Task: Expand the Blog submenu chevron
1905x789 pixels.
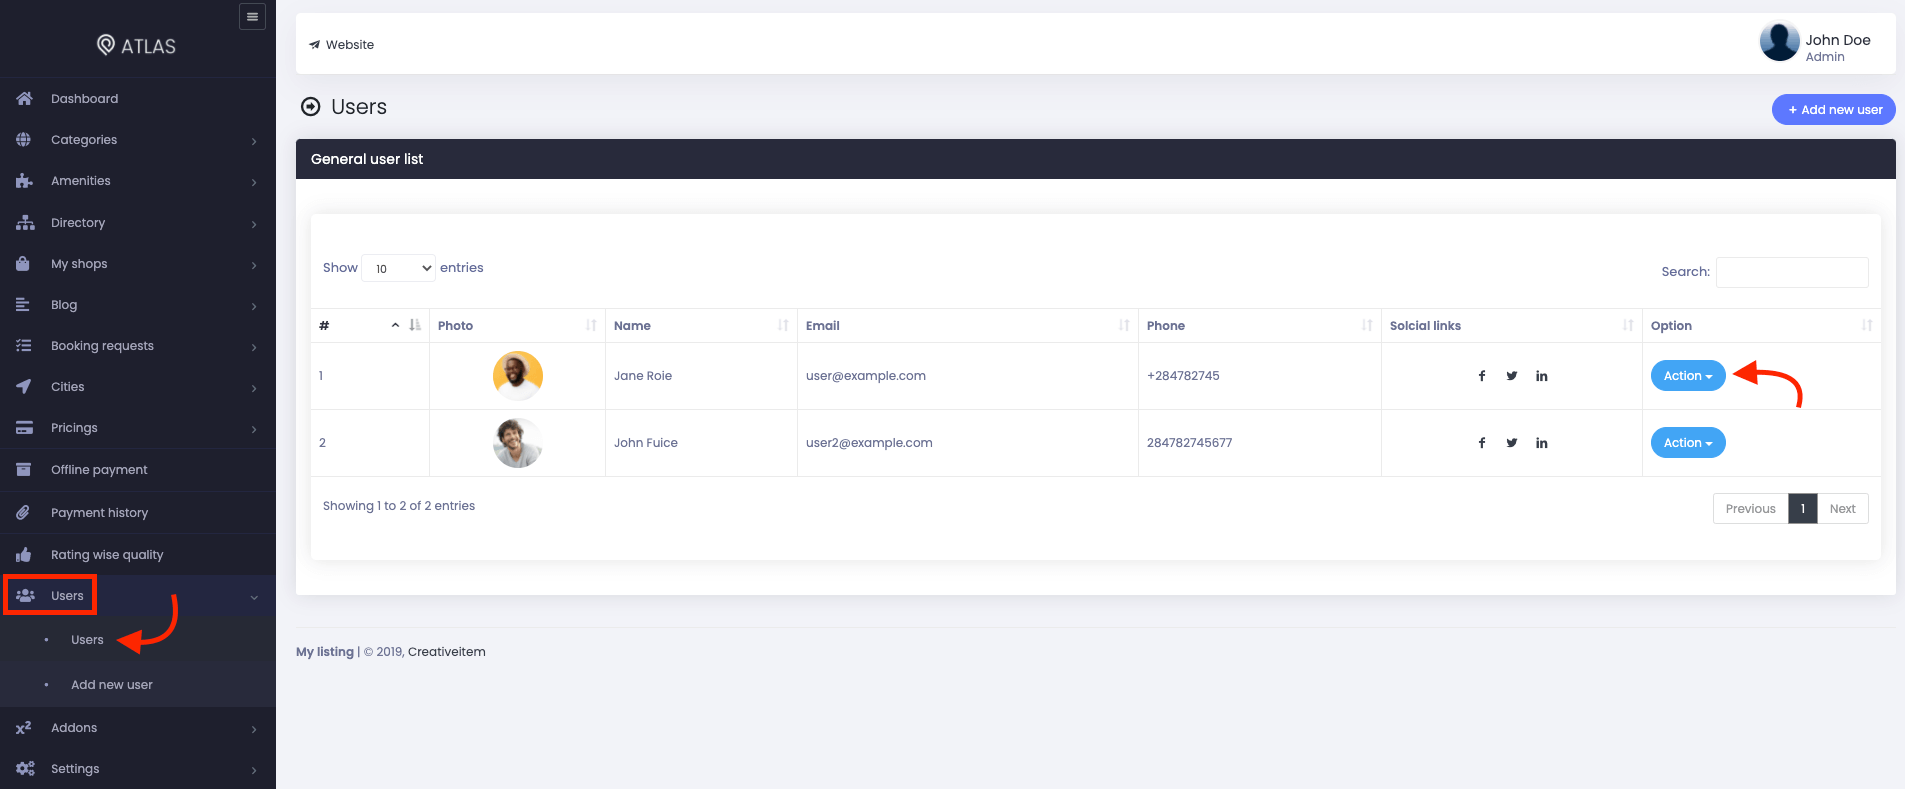Action: point(254,306)
